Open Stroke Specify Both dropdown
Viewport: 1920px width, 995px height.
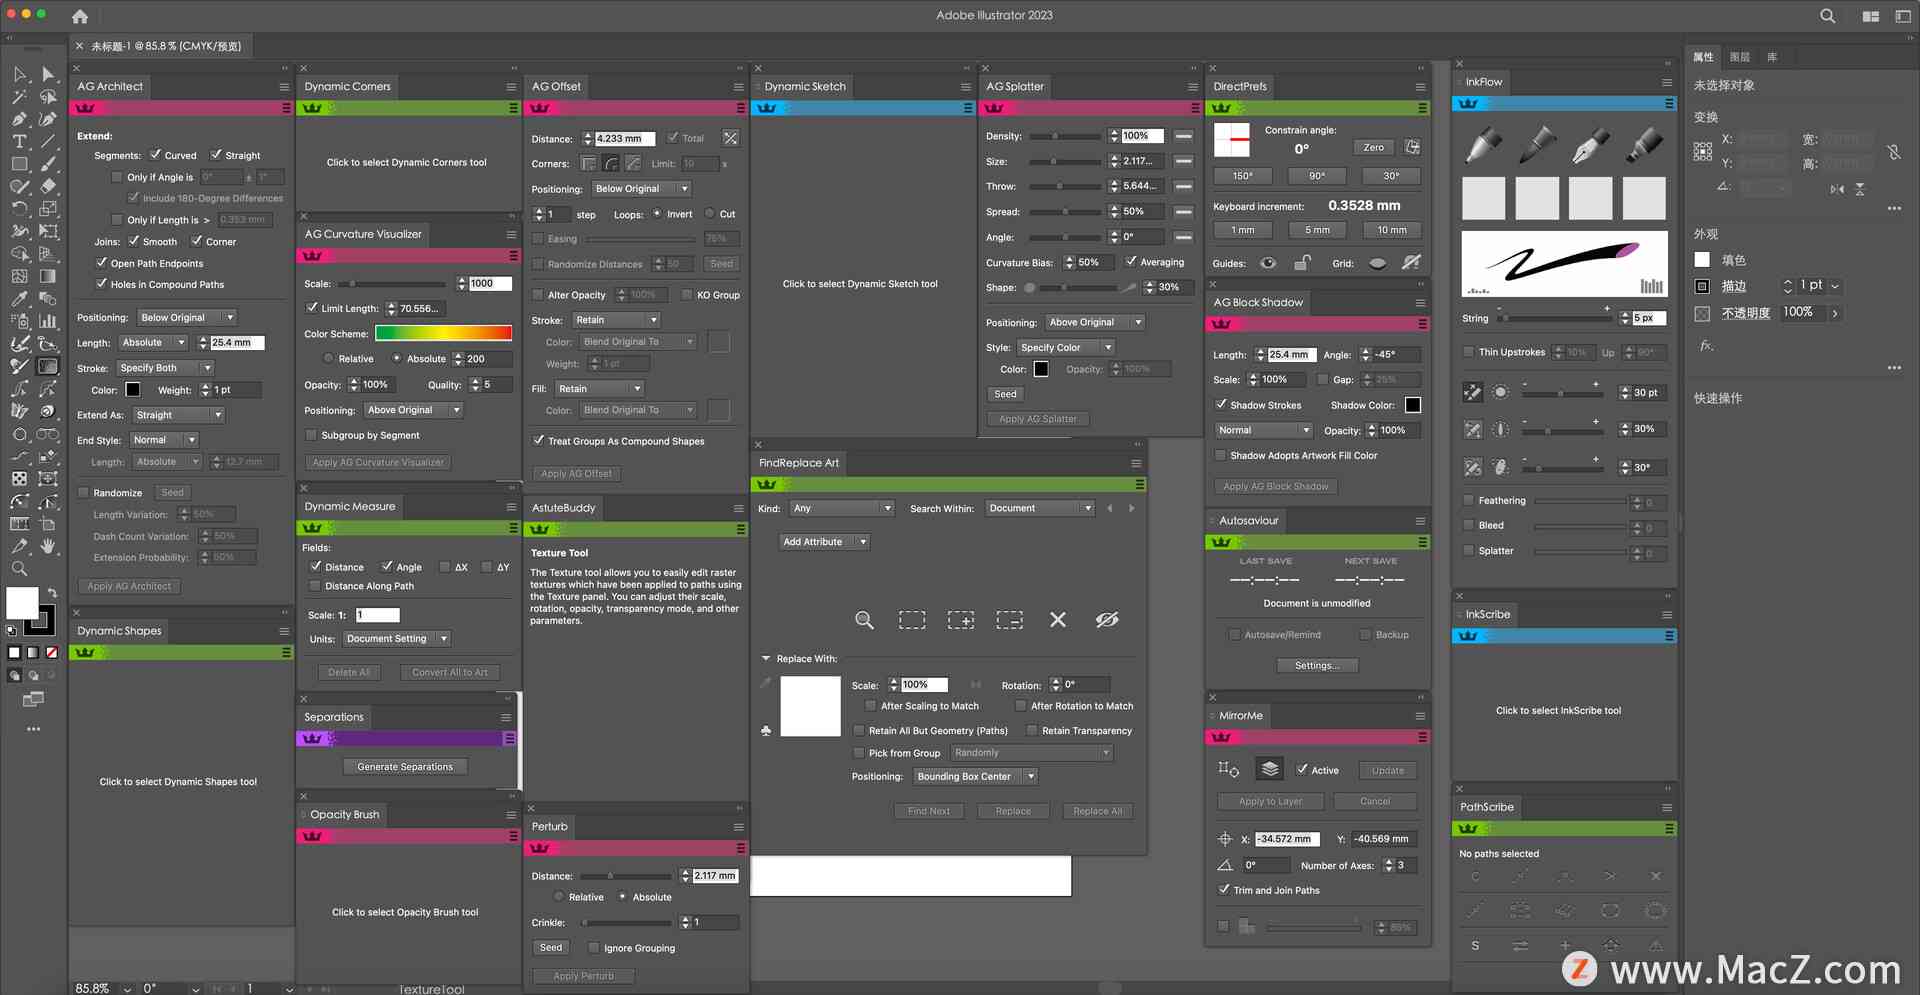pos(165,367)
